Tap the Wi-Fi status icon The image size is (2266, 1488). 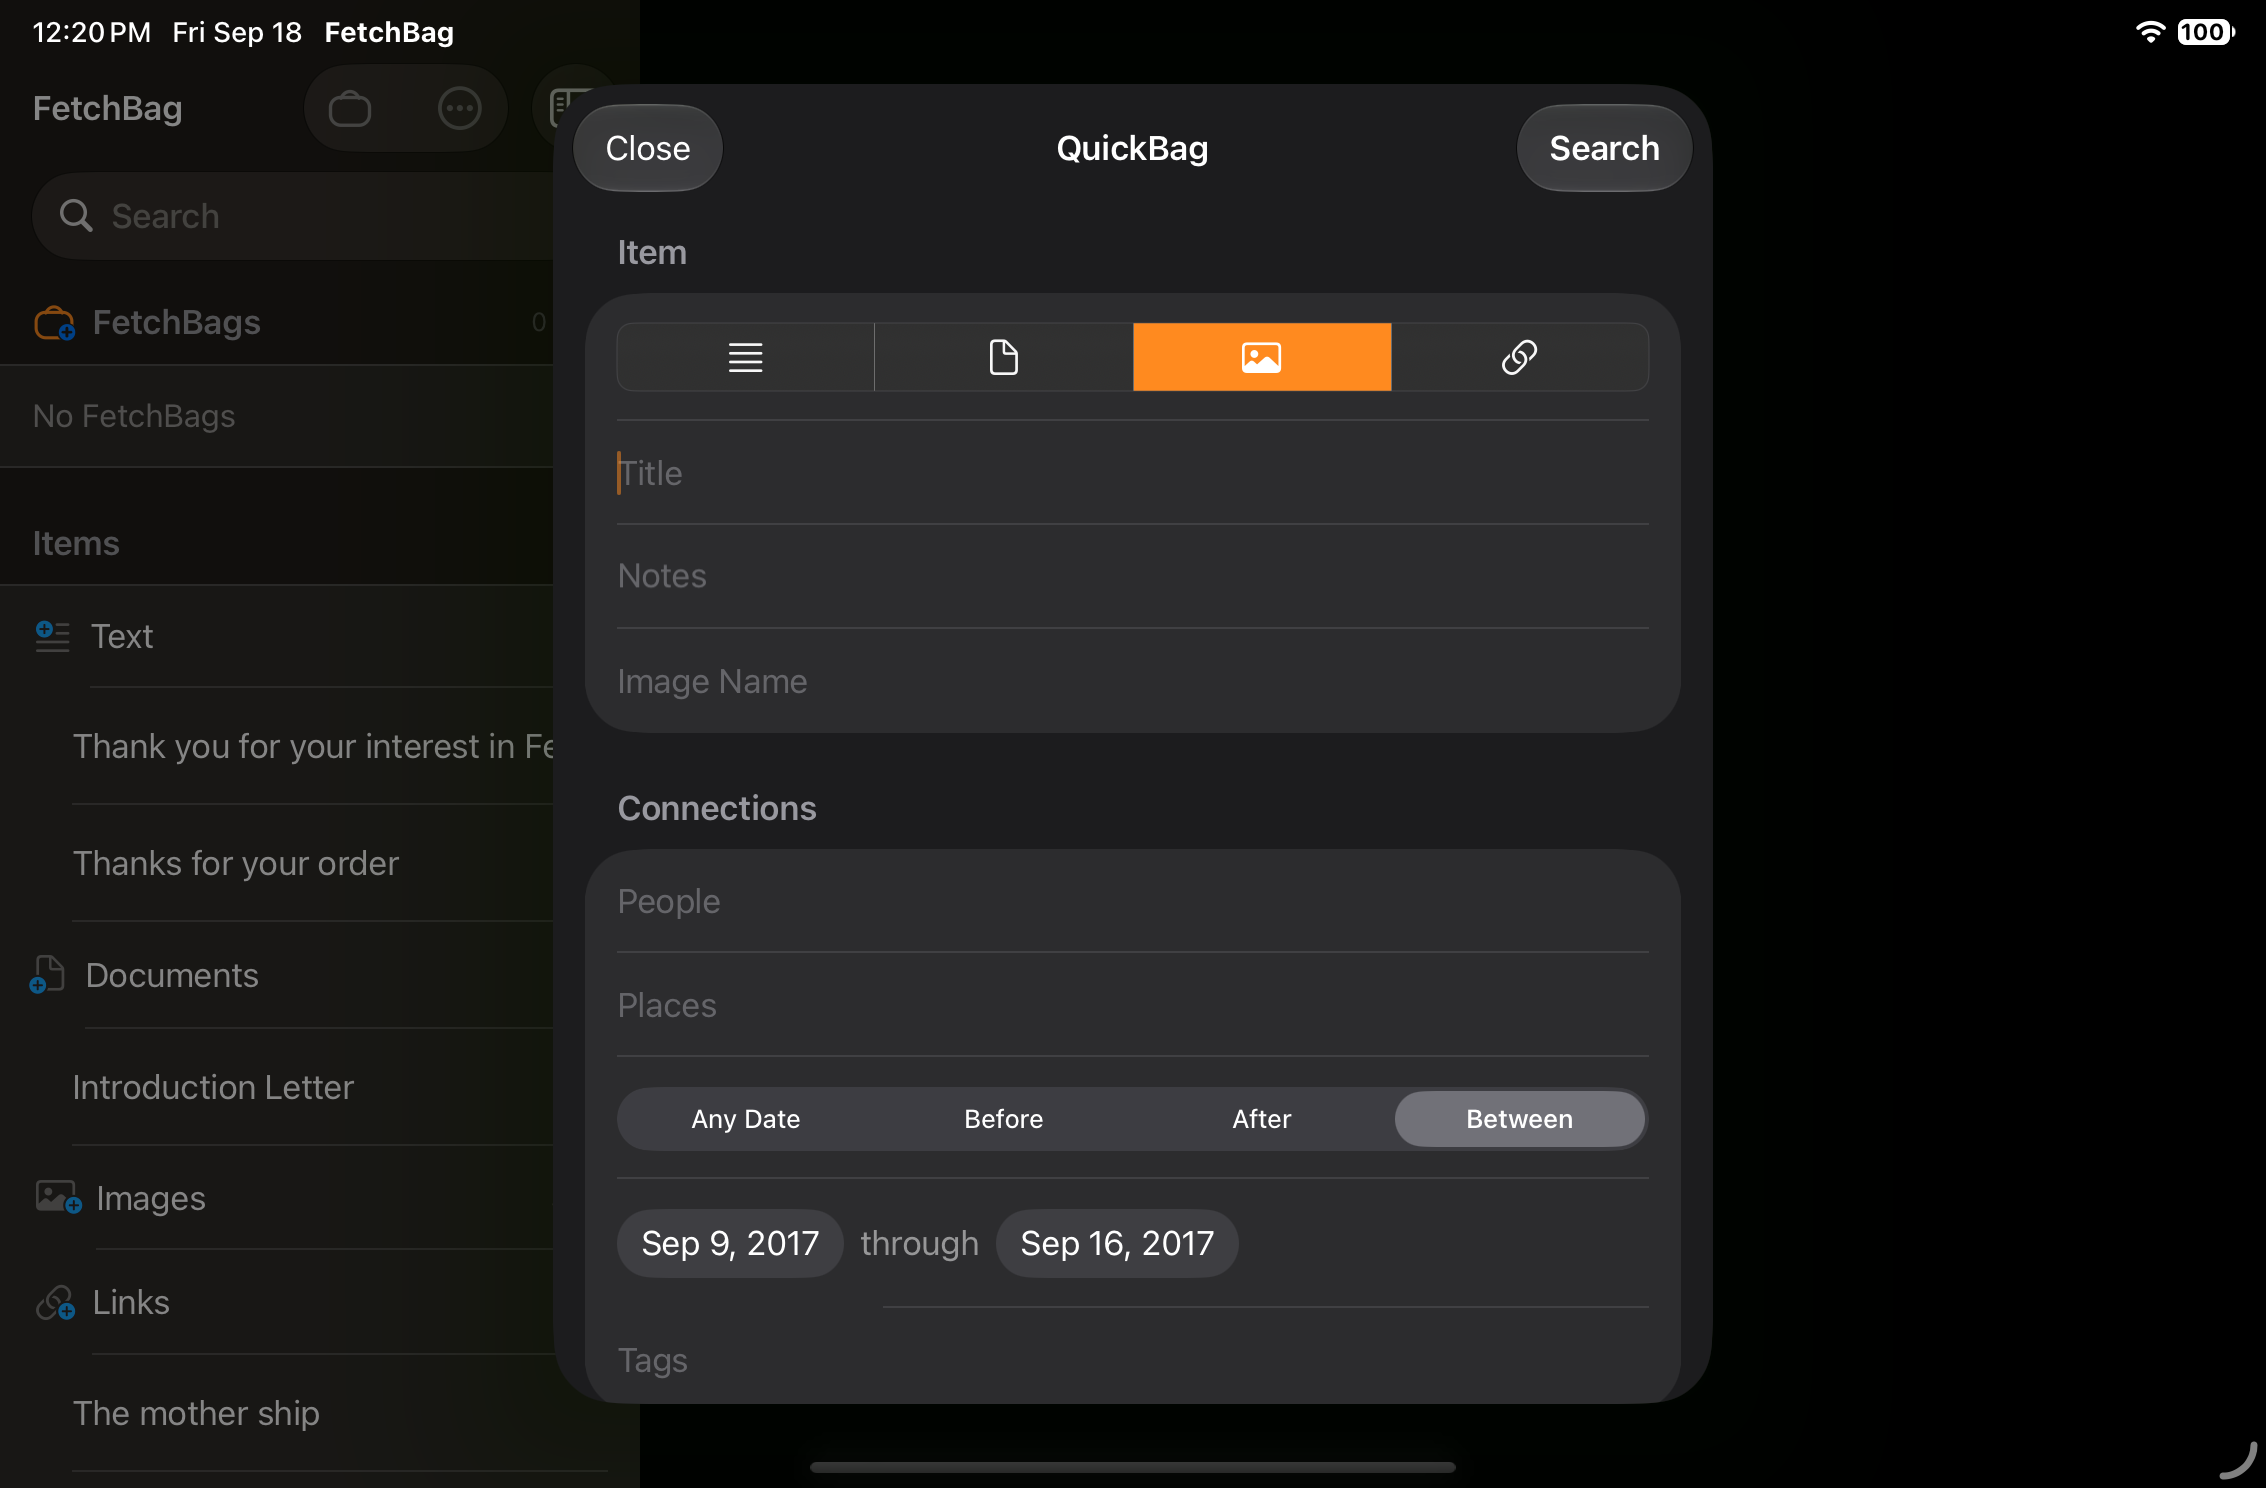click(x=2149, y=32)
